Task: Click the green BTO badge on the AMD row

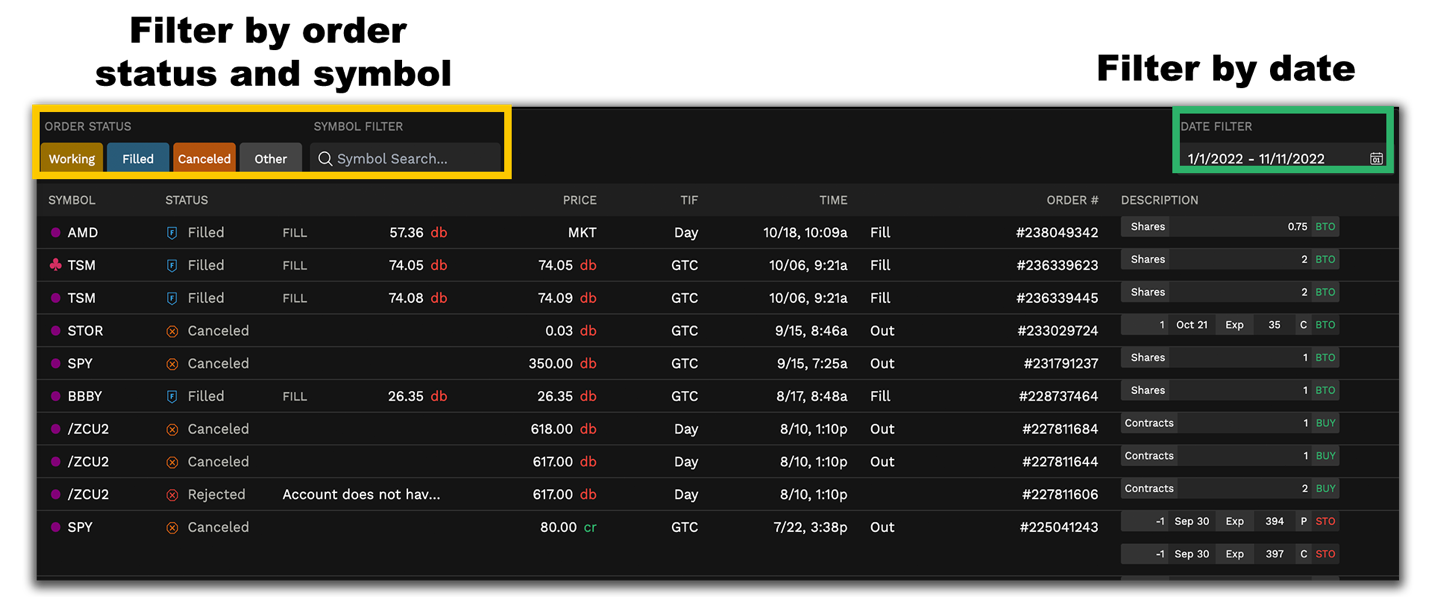Action: pos(1325,226)
